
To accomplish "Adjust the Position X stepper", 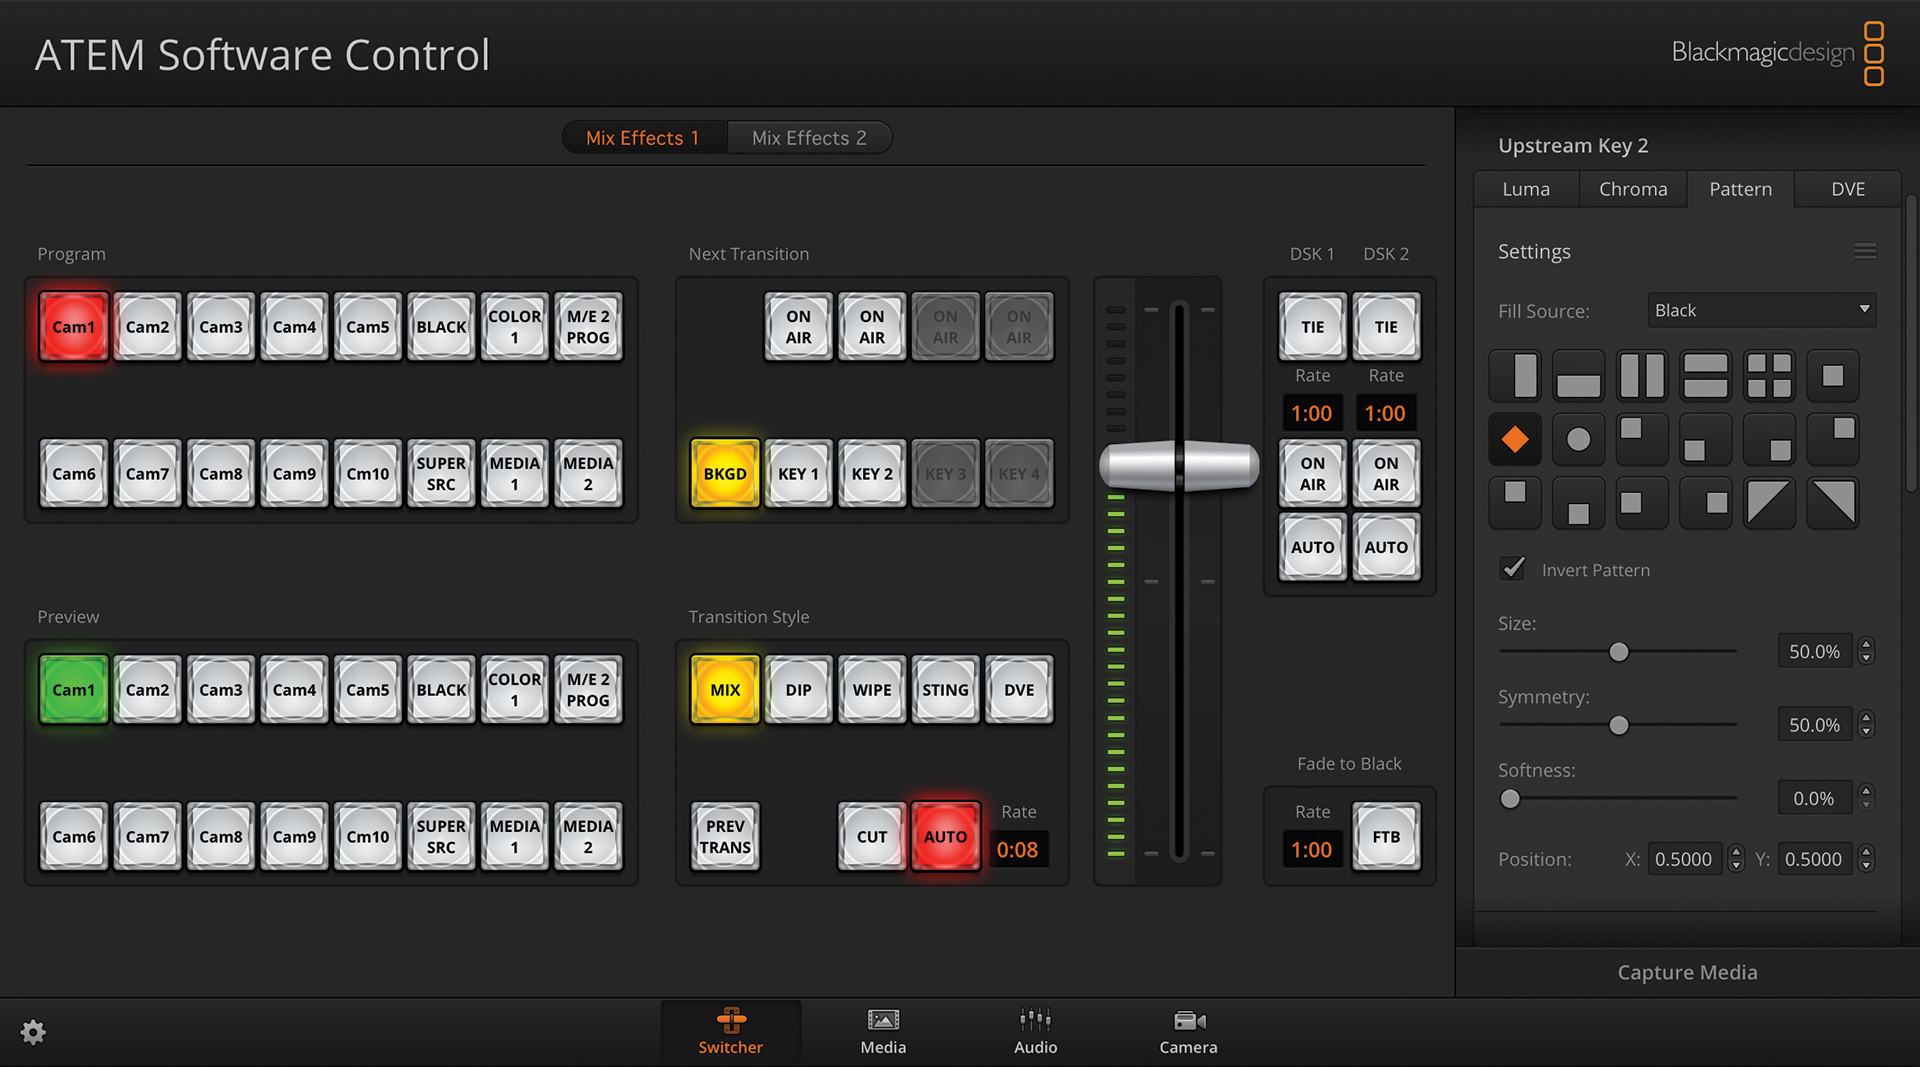I will 1736,858.
